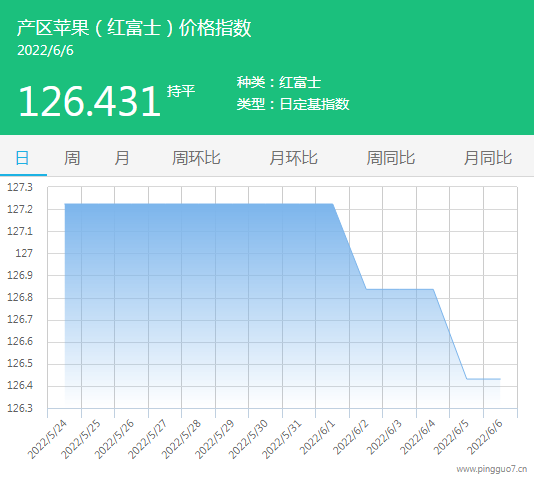The image size is (534, 481).
Task: Click the 126.431 index value
Action: click(x=90, y=101)
